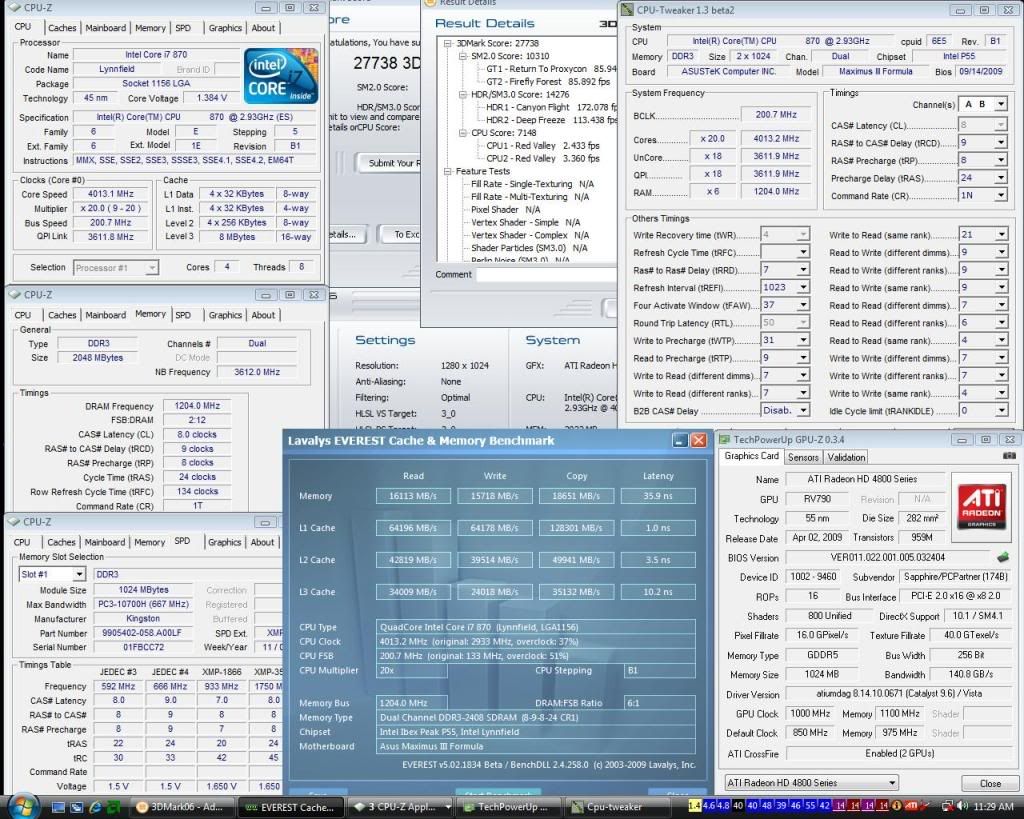Switch to TechPowerUp taskbar button
The height and width of the screenshot is (819, 1024).
coord(507,807)
